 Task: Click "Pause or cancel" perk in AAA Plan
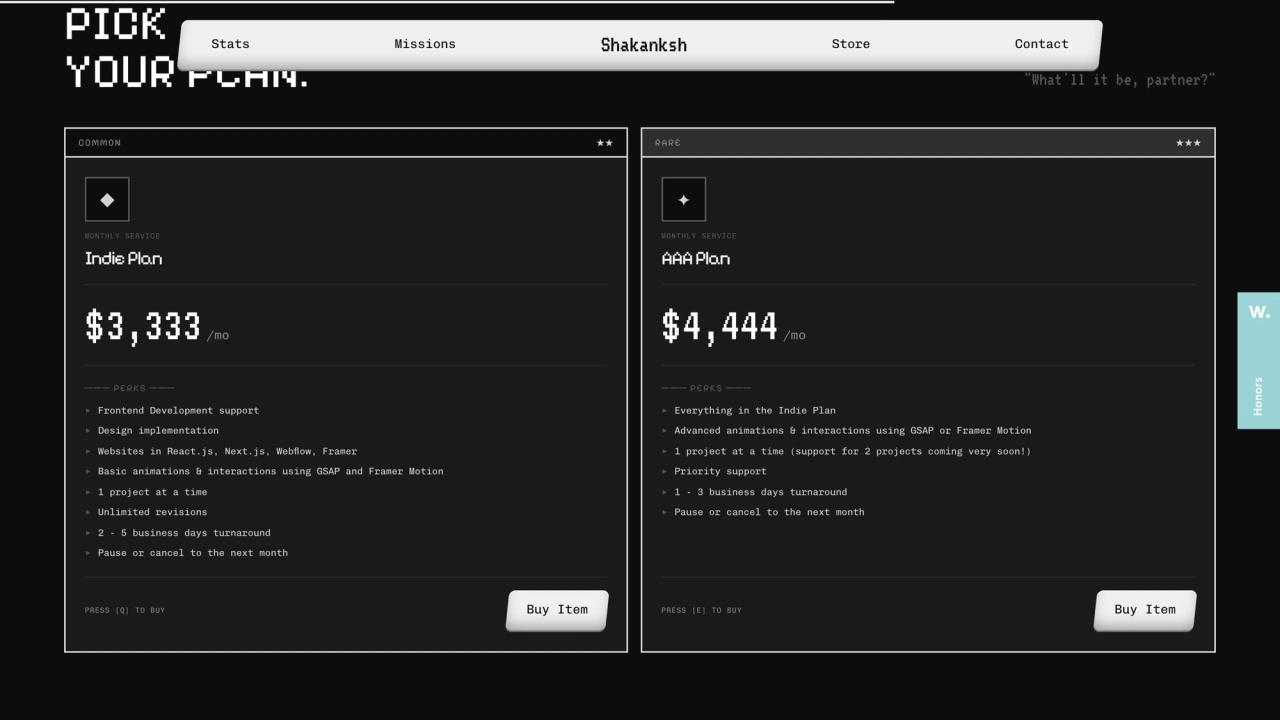click(x=769, y=512)
